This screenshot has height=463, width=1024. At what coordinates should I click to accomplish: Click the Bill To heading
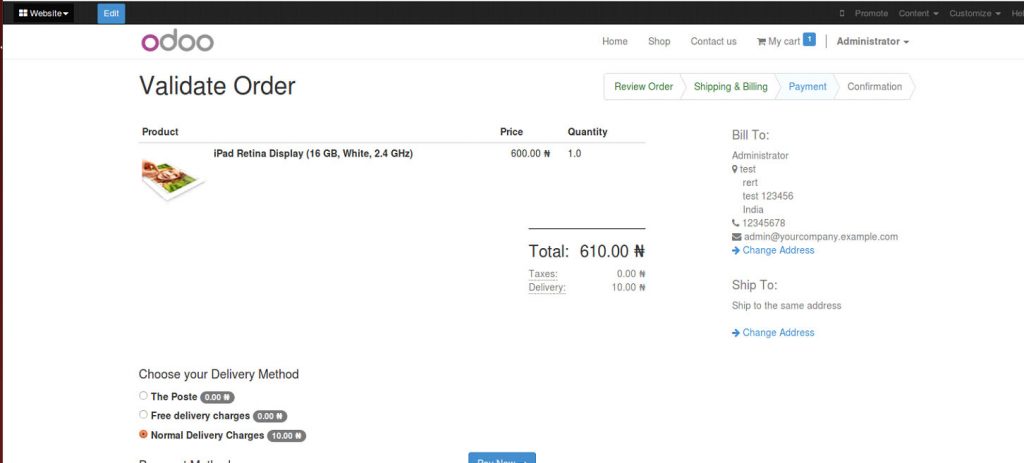(750, 135)
